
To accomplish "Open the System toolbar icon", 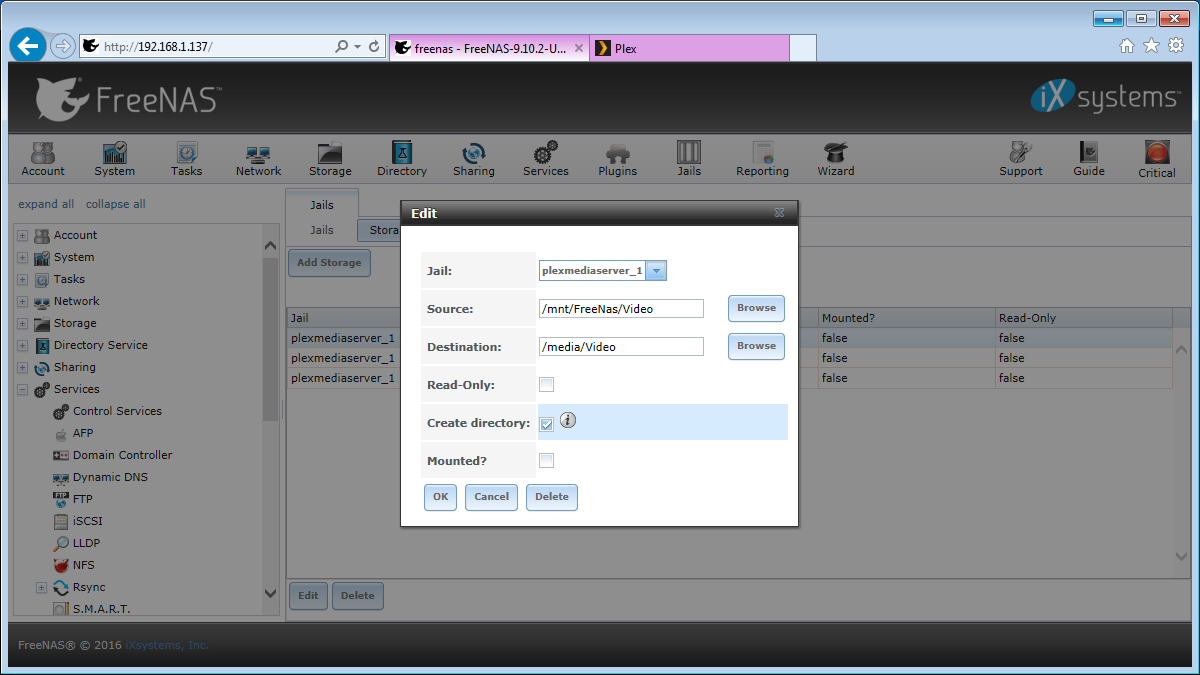I will 115,159.
